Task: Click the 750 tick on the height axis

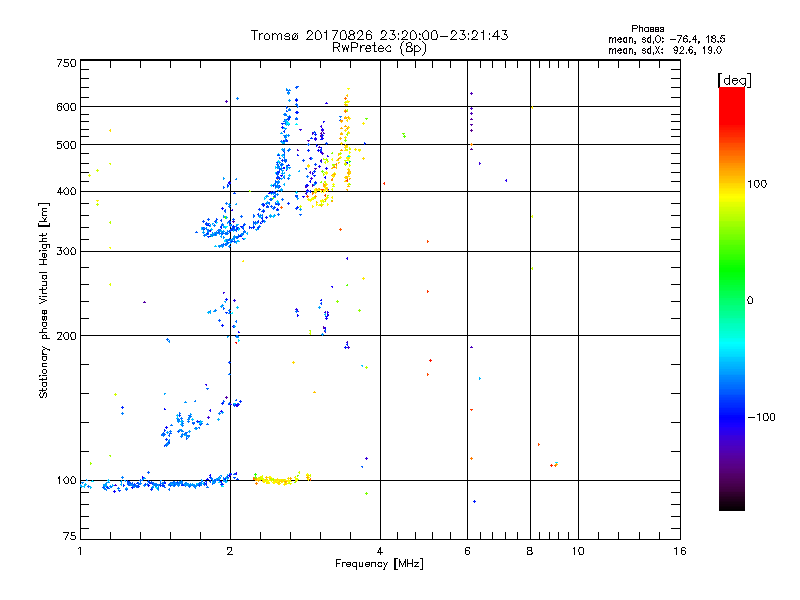Action: 66,63
